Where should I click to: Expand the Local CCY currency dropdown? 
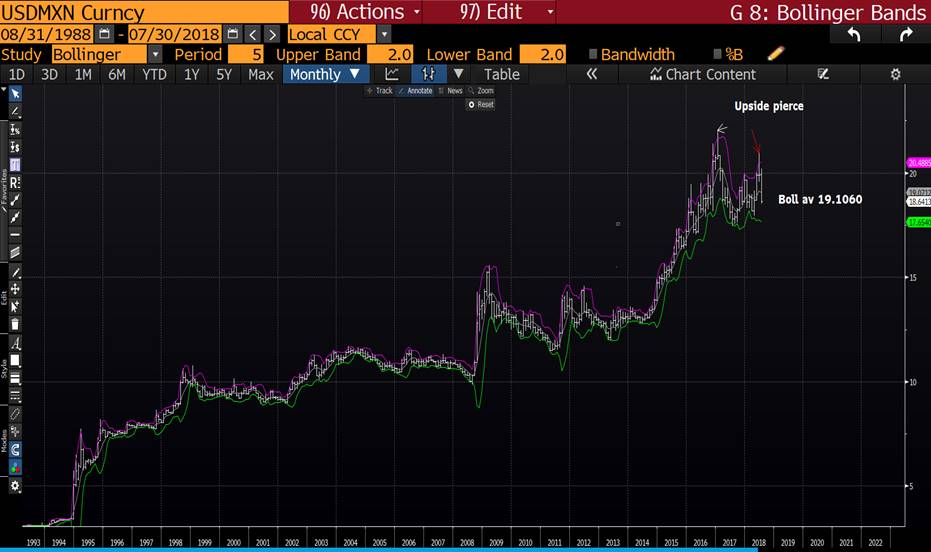click(384, 35)
